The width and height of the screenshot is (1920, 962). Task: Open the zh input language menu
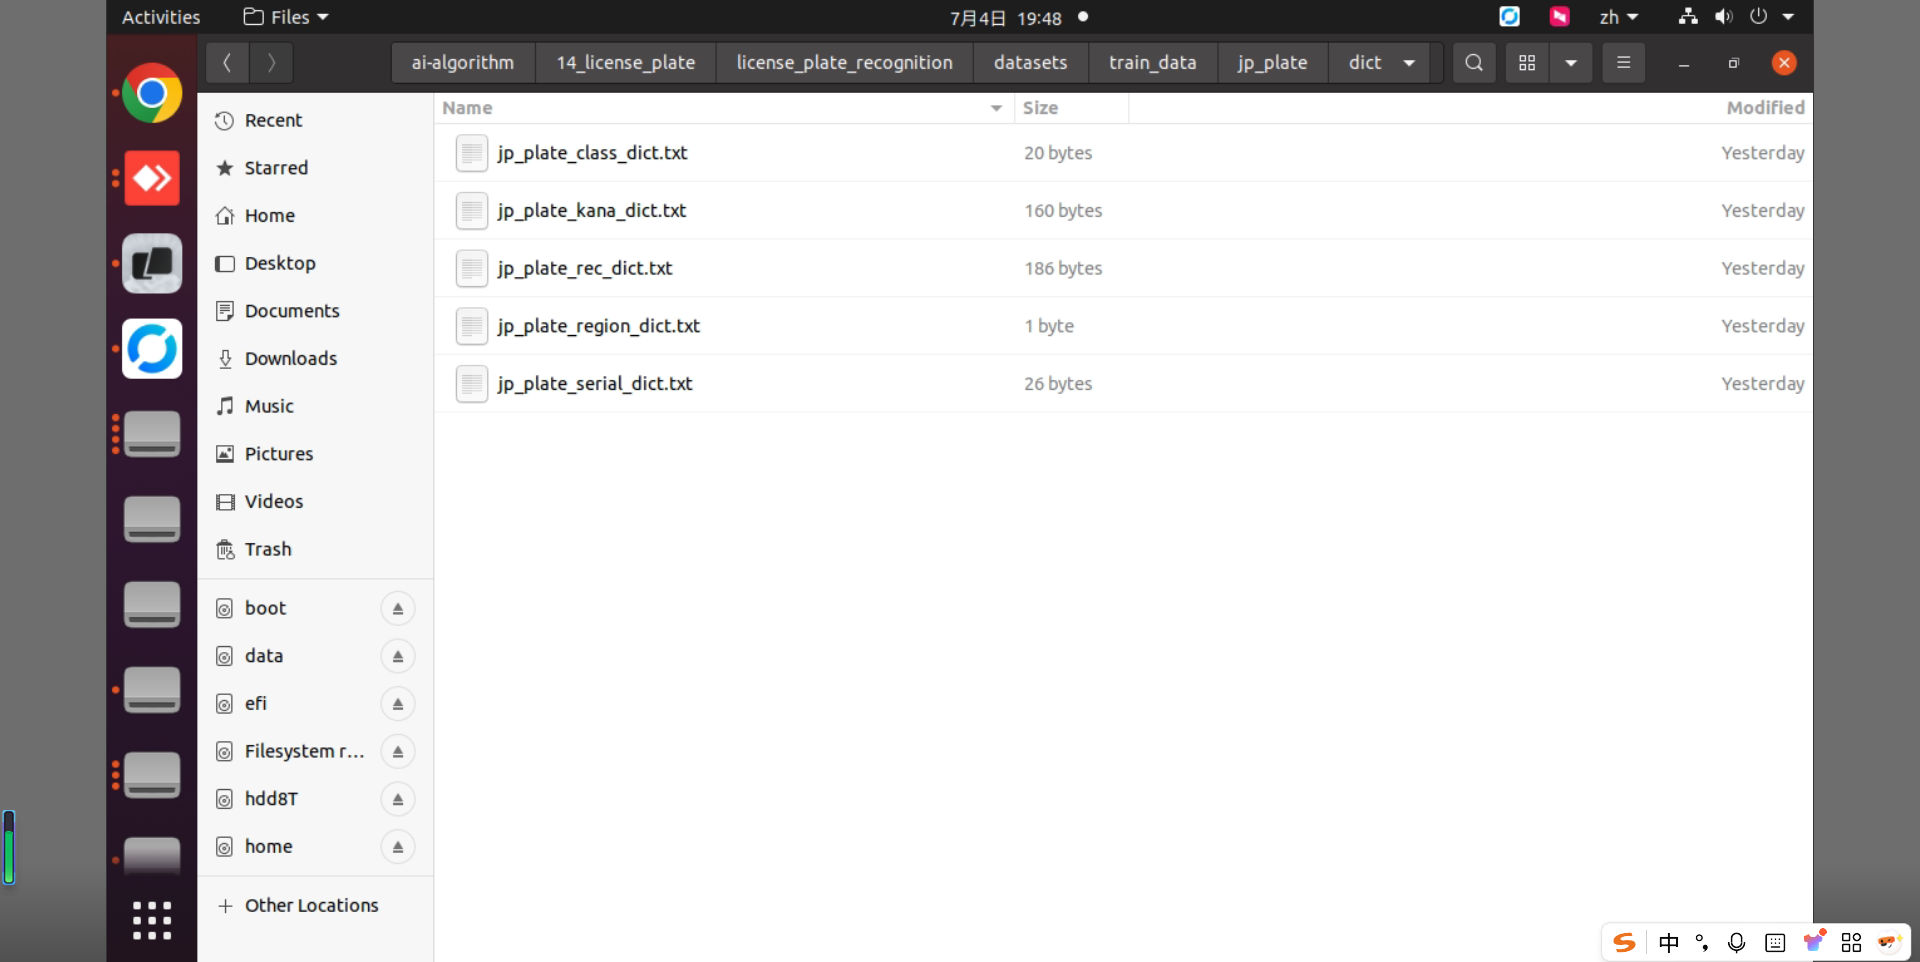pyautogui.click(x=1618, y=17)
